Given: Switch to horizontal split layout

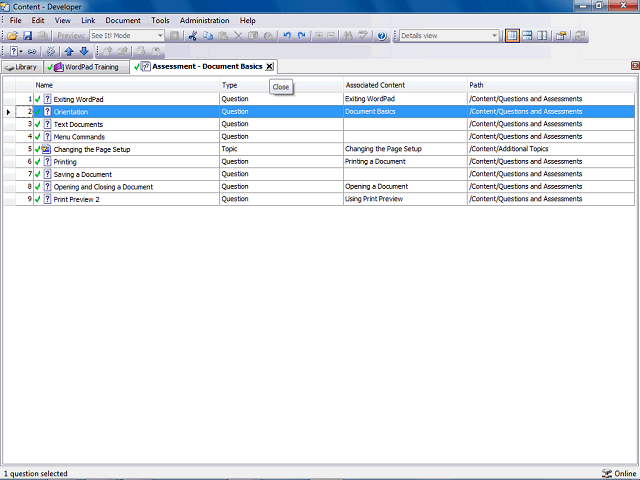Looking at the screenshot, I should 527,36.
